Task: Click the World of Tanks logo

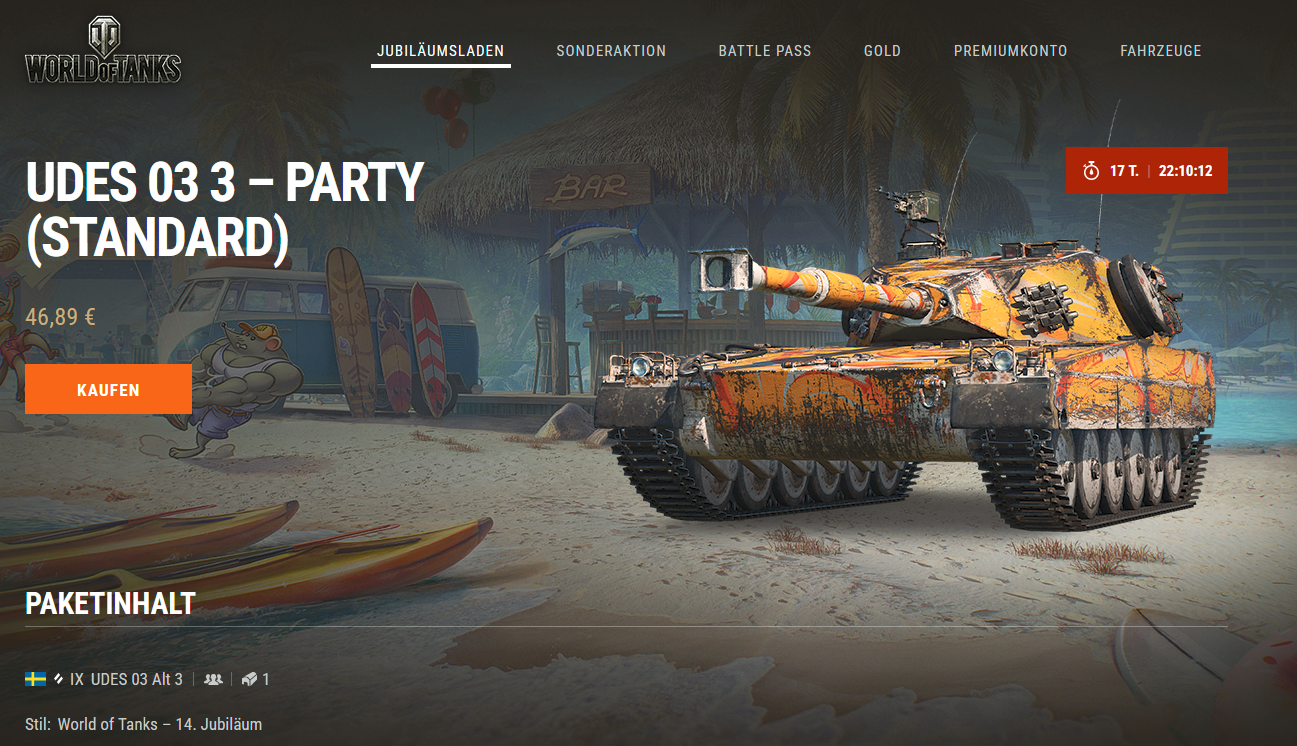Action: click(x=103, y=50)
